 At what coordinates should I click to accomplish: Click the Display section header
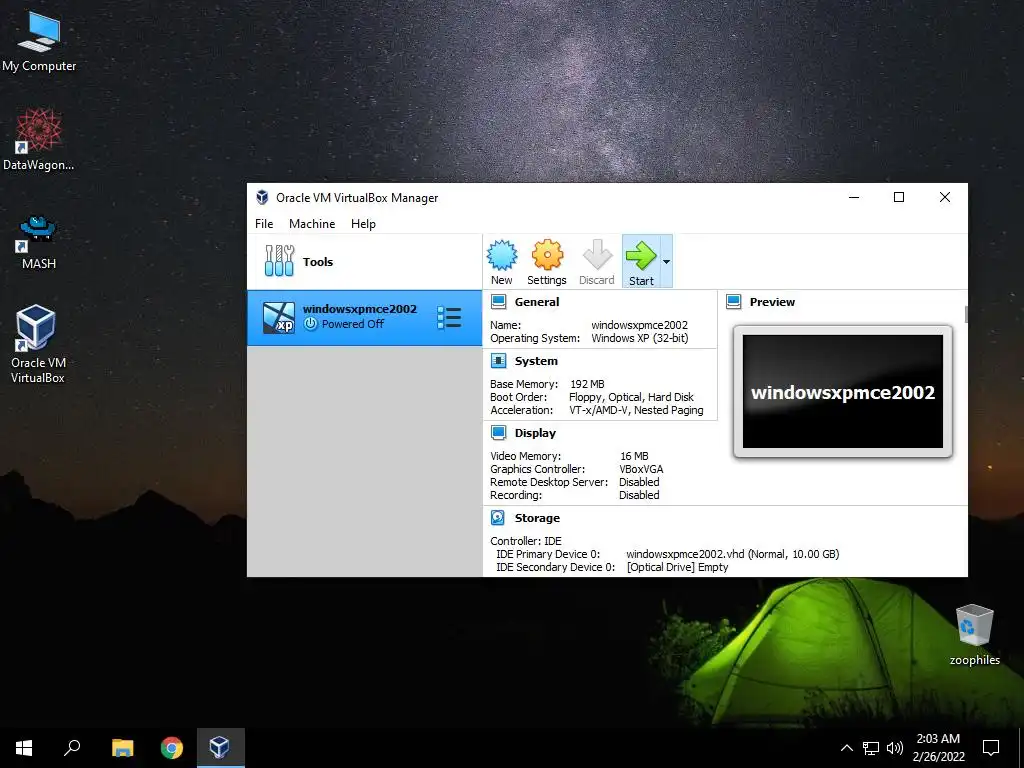click(x=535, y=433)
